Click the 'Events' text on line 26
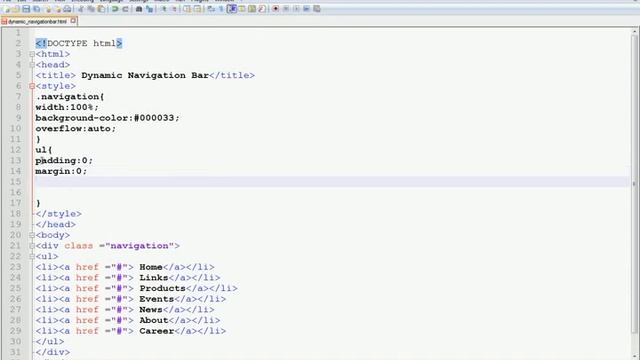Image resolution: width=640 pixels, height=360 pixels. tap(157, 299)
